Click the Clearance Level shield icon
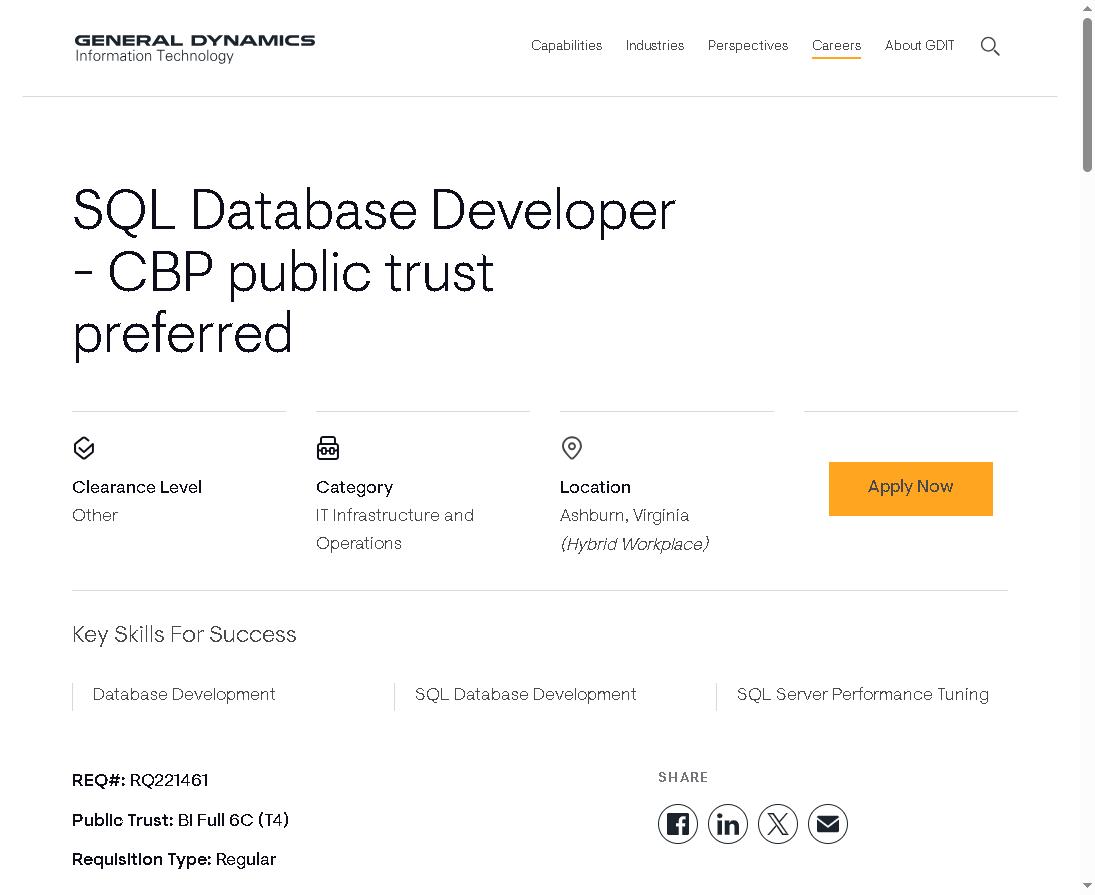This screenshot has width=1095, height=895. 84,448
